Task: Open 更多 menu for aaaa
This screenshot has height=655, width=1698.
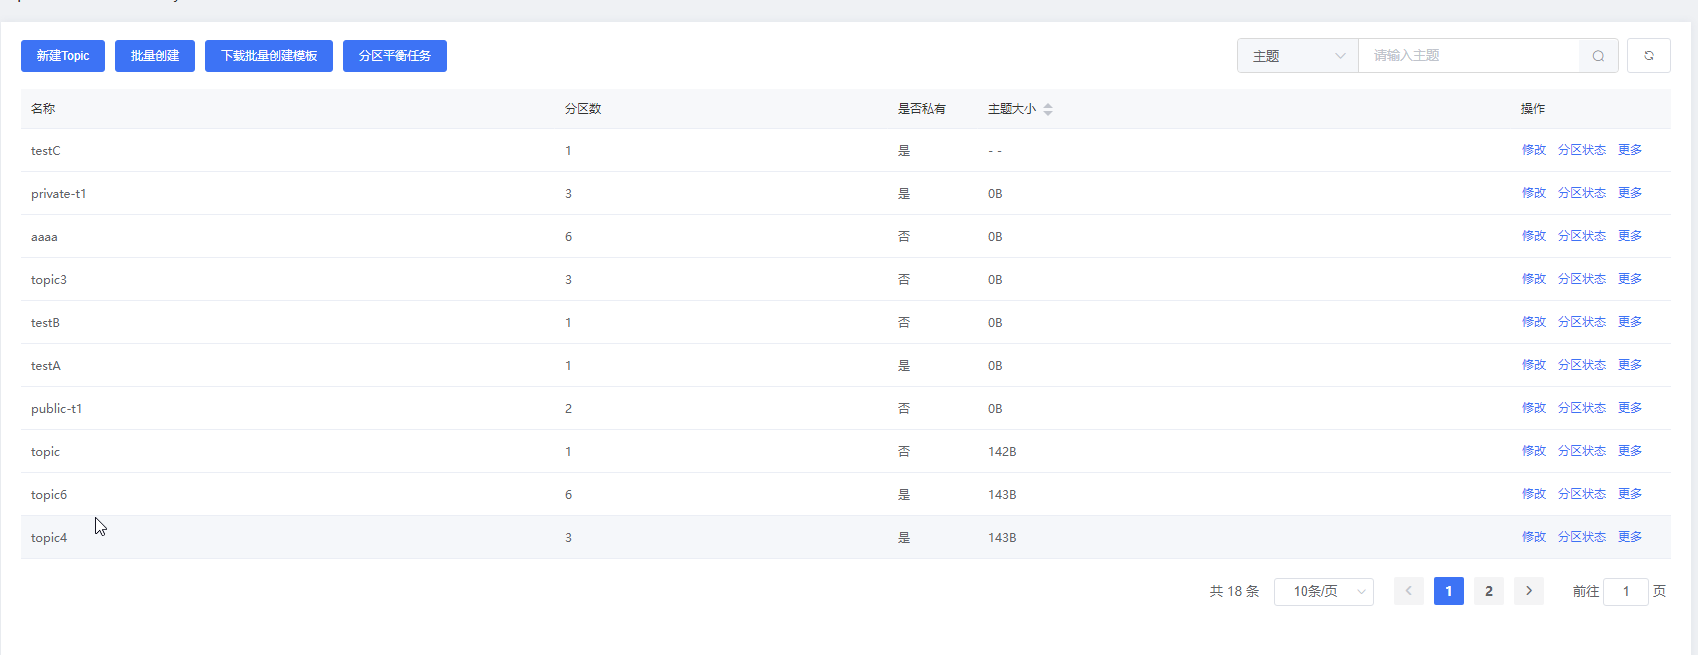Action: [1630, 236]
